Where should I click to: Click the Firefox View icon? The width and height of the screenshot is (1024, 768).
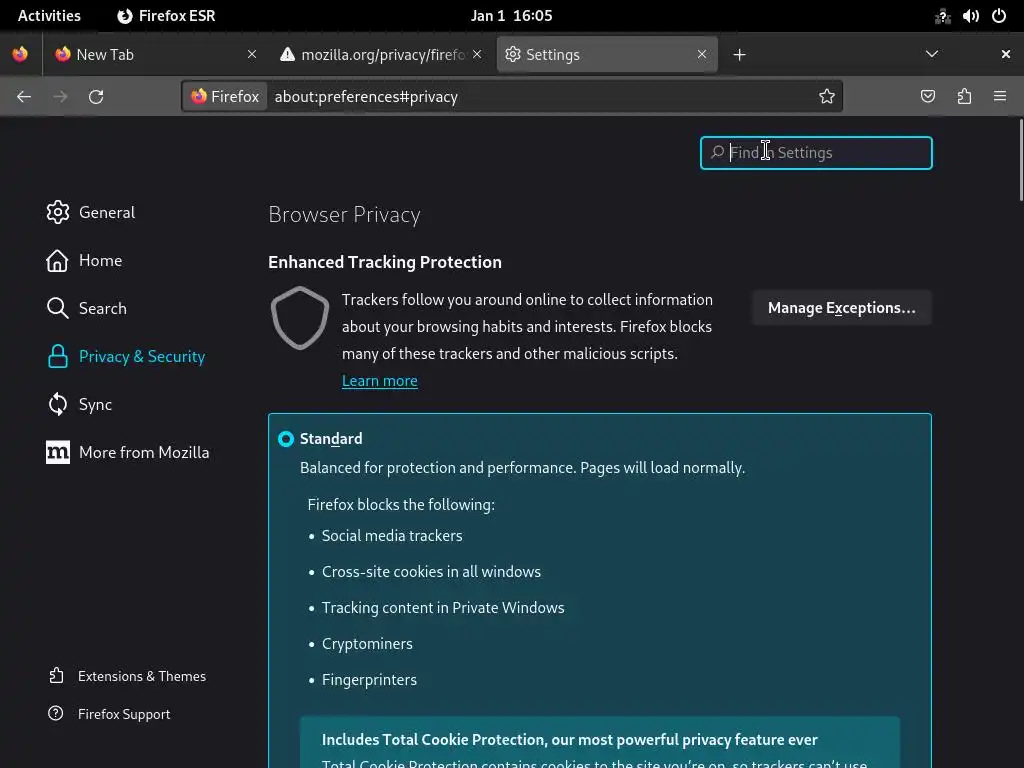pos(20,55)
